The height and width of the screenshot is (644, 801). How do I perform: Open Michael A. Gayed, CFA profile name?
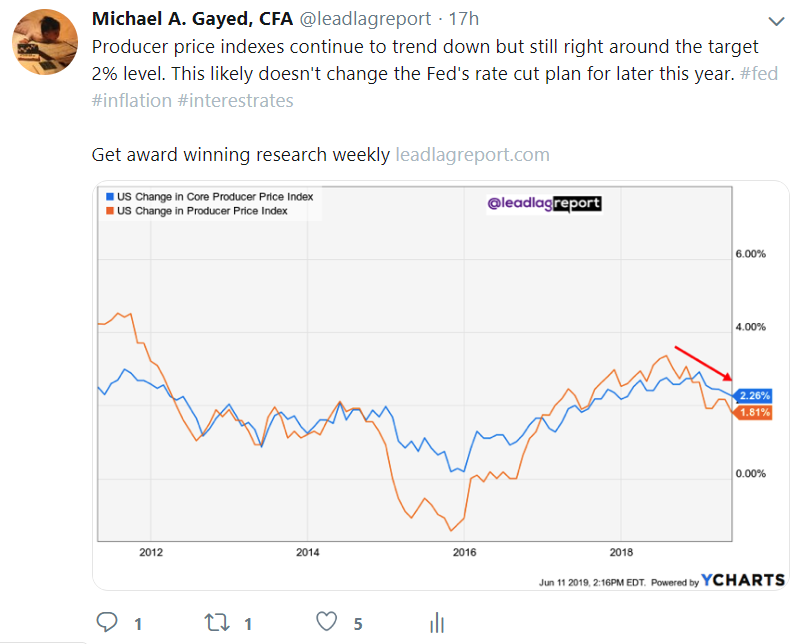192,20
